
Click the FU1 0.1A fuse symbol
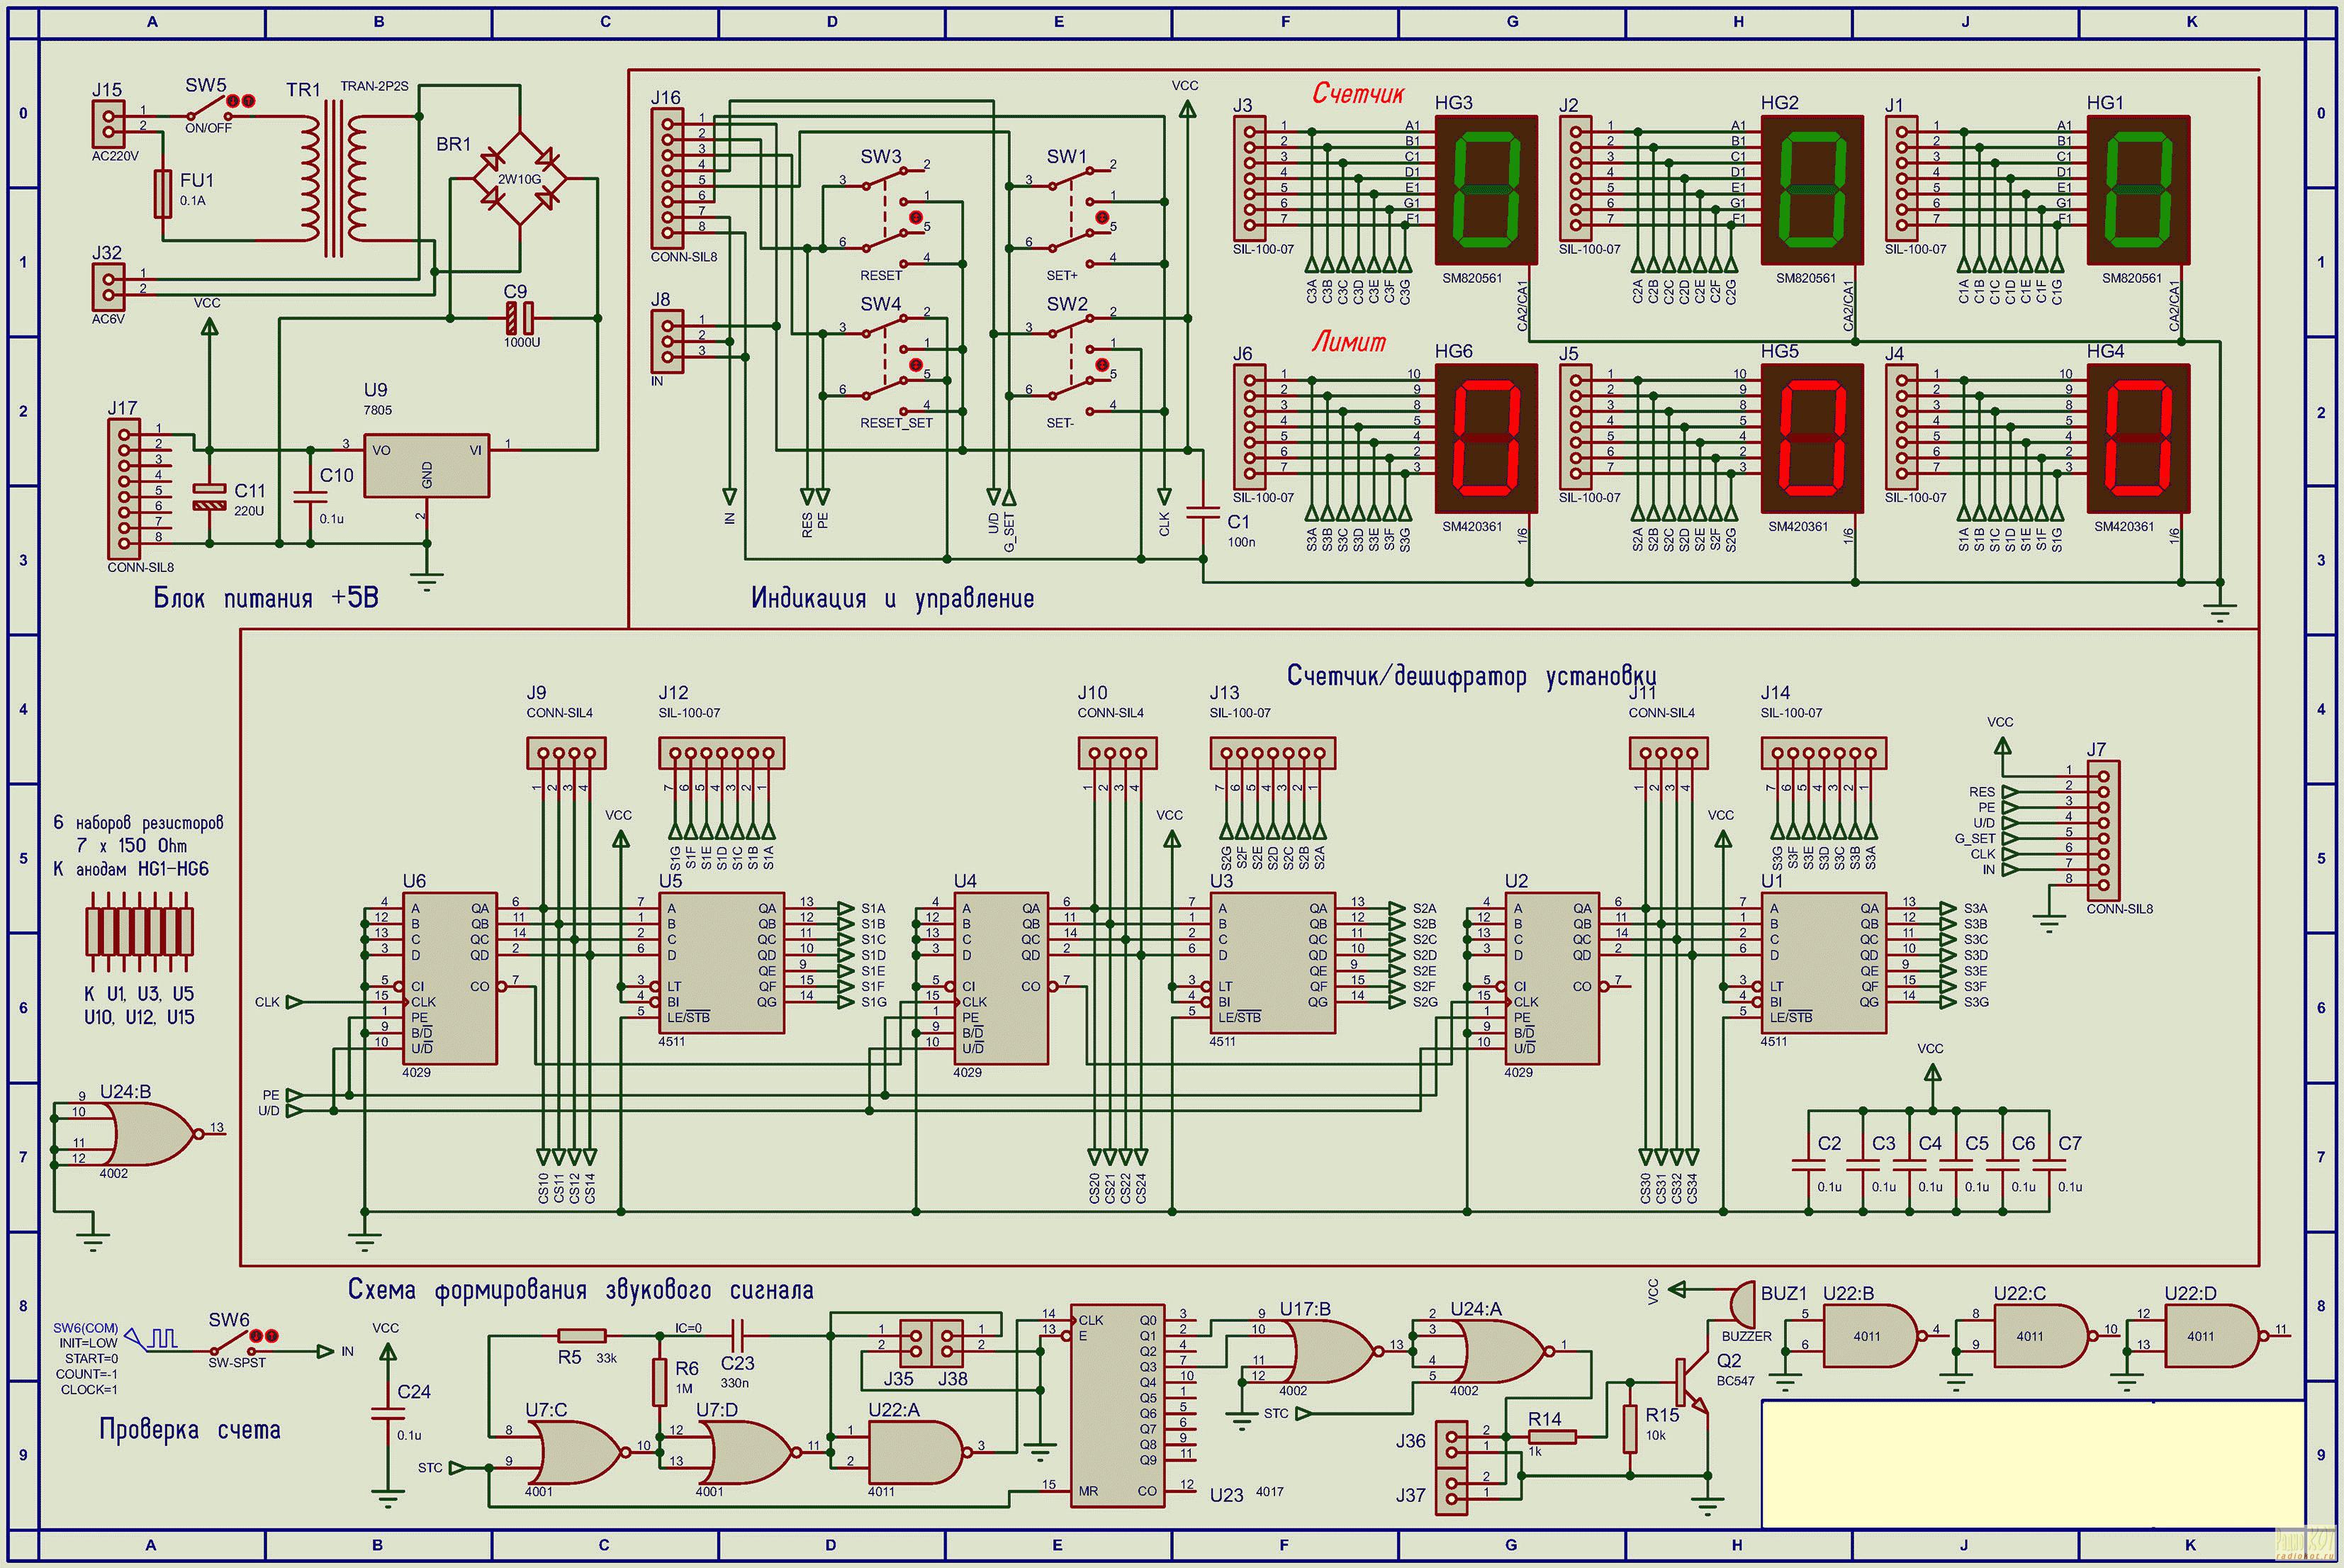(164, 194)
